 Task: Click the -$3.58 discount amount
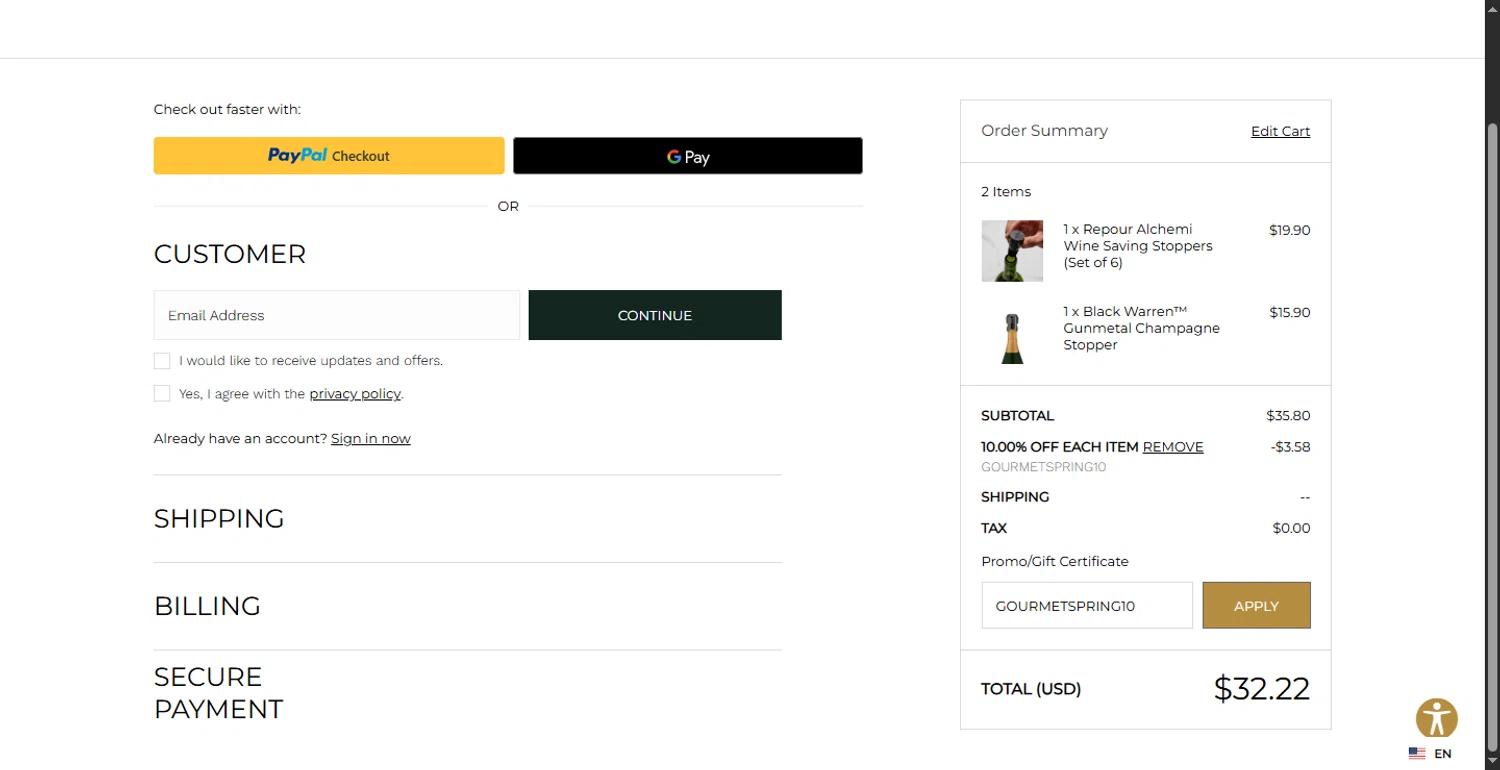1290,447
